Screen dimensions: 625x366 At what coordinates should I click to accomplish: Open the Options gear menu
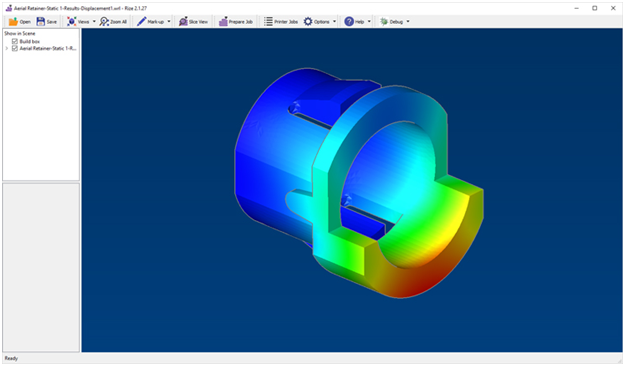(308, 22)
